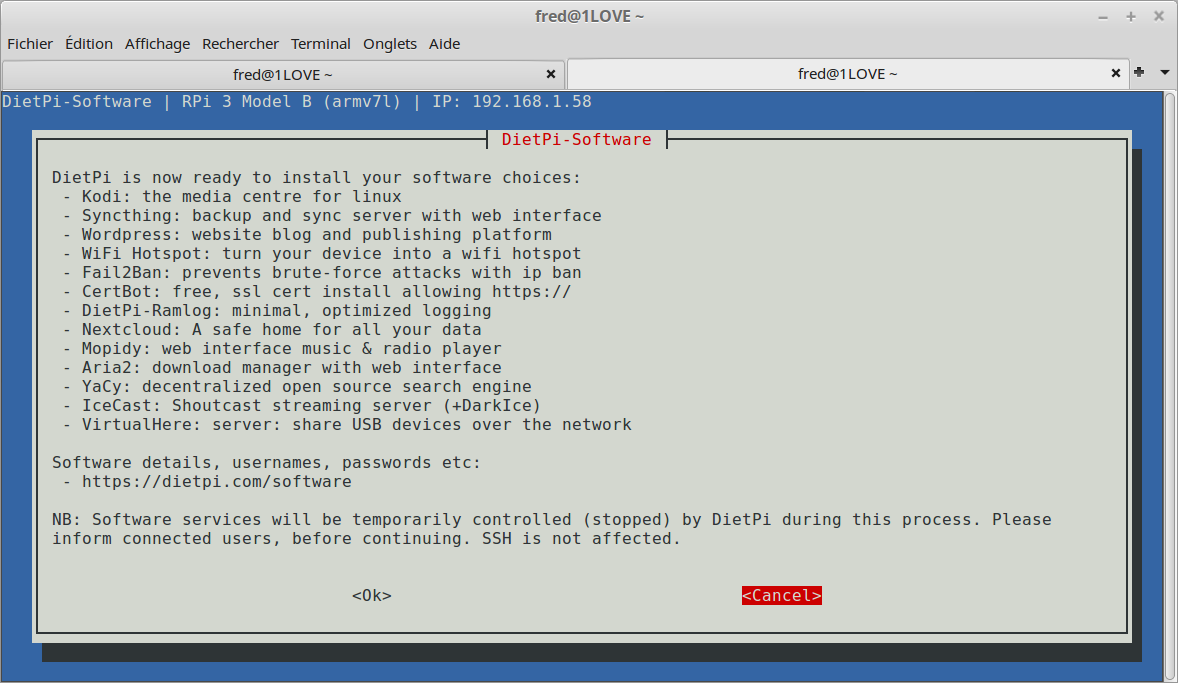Click the Mopidy music player line

point(282,349)
